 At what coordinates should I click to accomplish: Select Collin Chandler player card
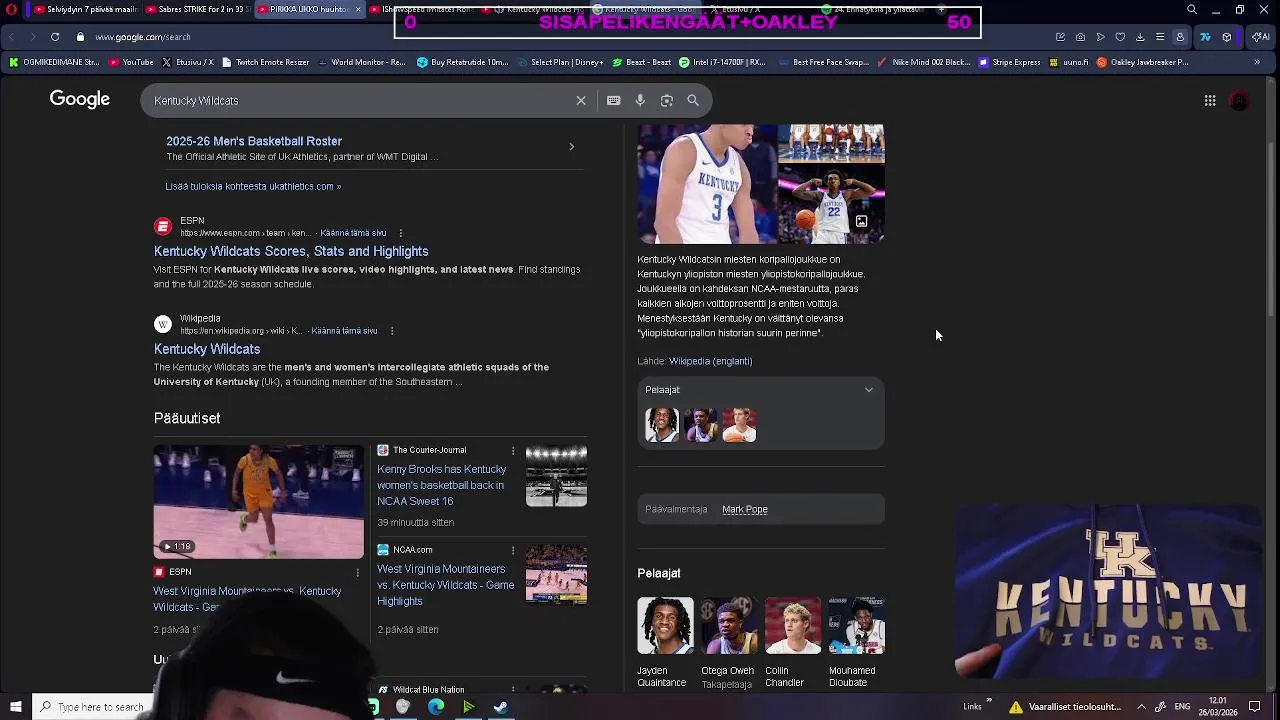point(792,643)
